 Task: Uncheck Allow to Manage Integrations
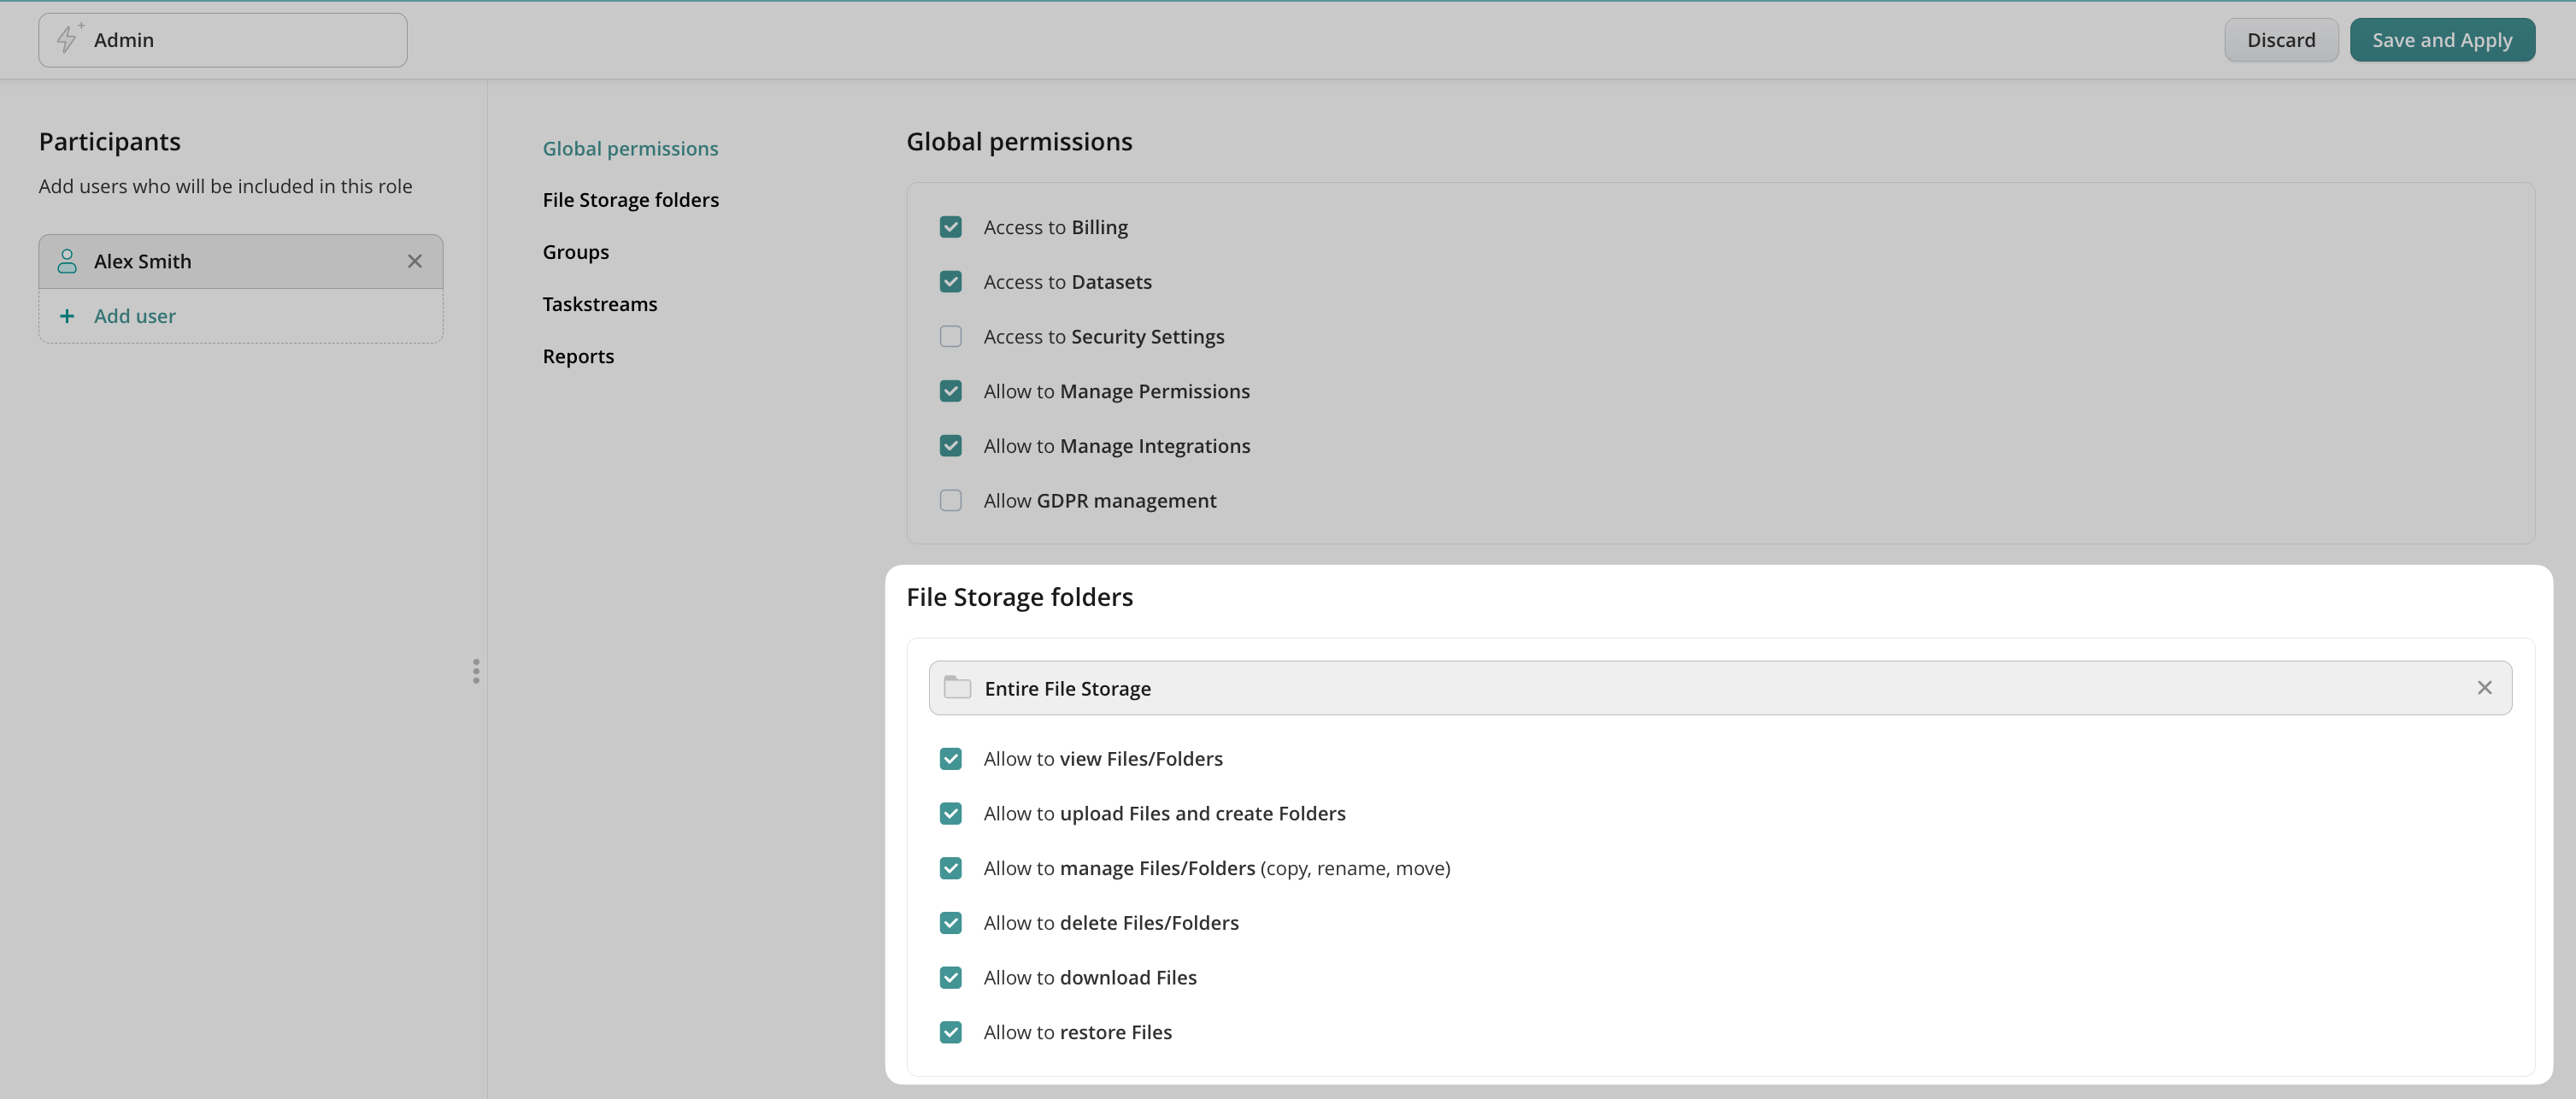950,446
